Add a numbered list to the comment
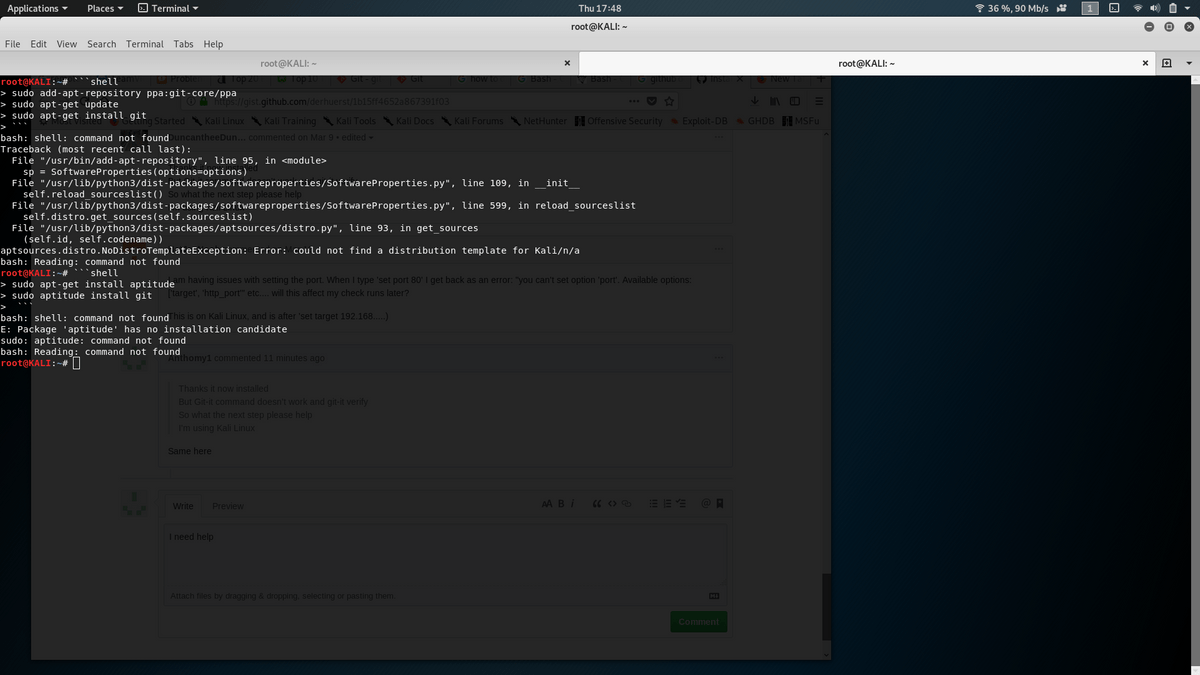The width and height of the screenshot is (1200, 675). (x=667, y=504)
